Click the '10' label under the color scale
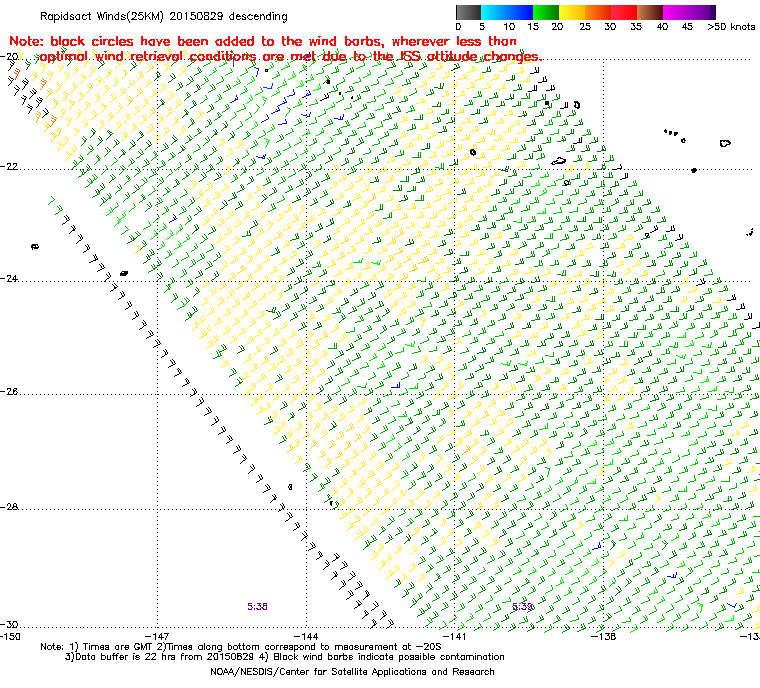Screen dimensions: 760x688 coord(509,27)
